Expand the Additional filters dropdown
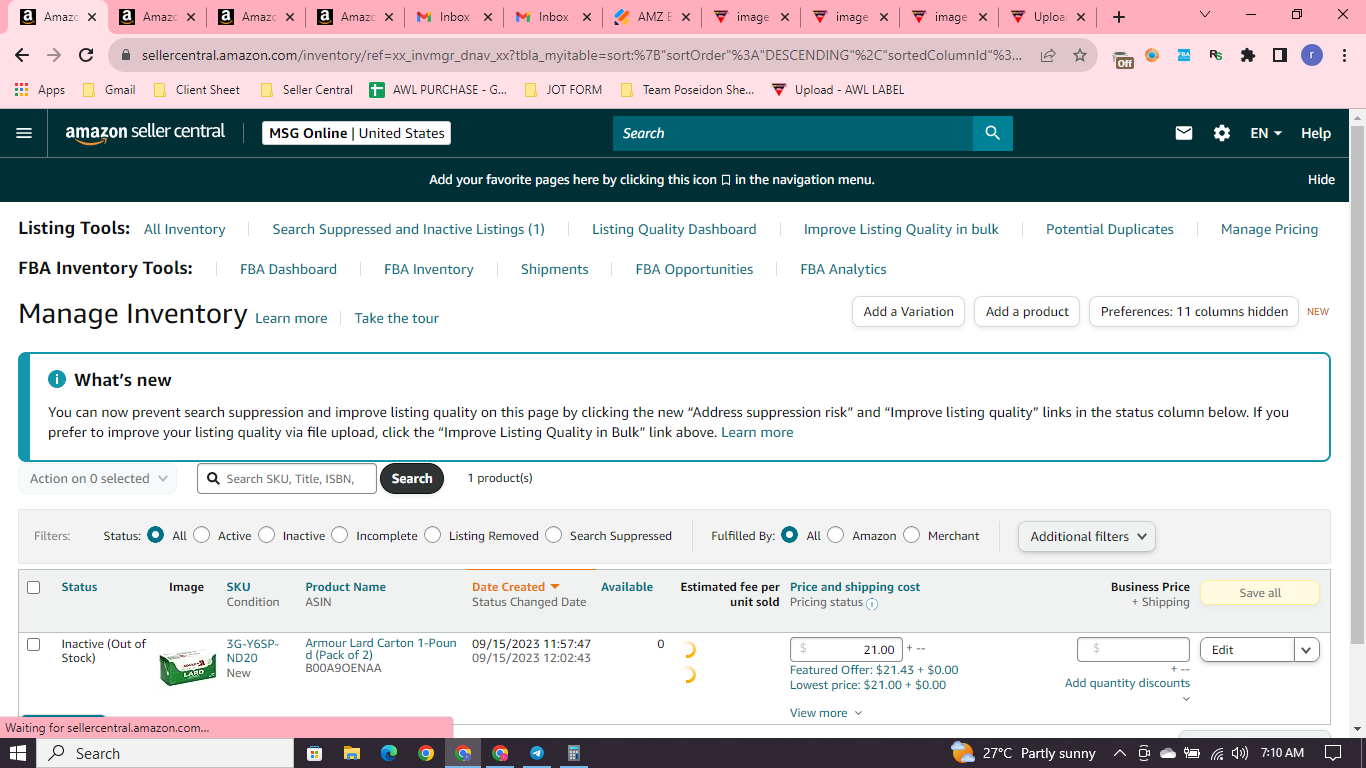This screenshot has width=1366, height=768. [1086, 536]
